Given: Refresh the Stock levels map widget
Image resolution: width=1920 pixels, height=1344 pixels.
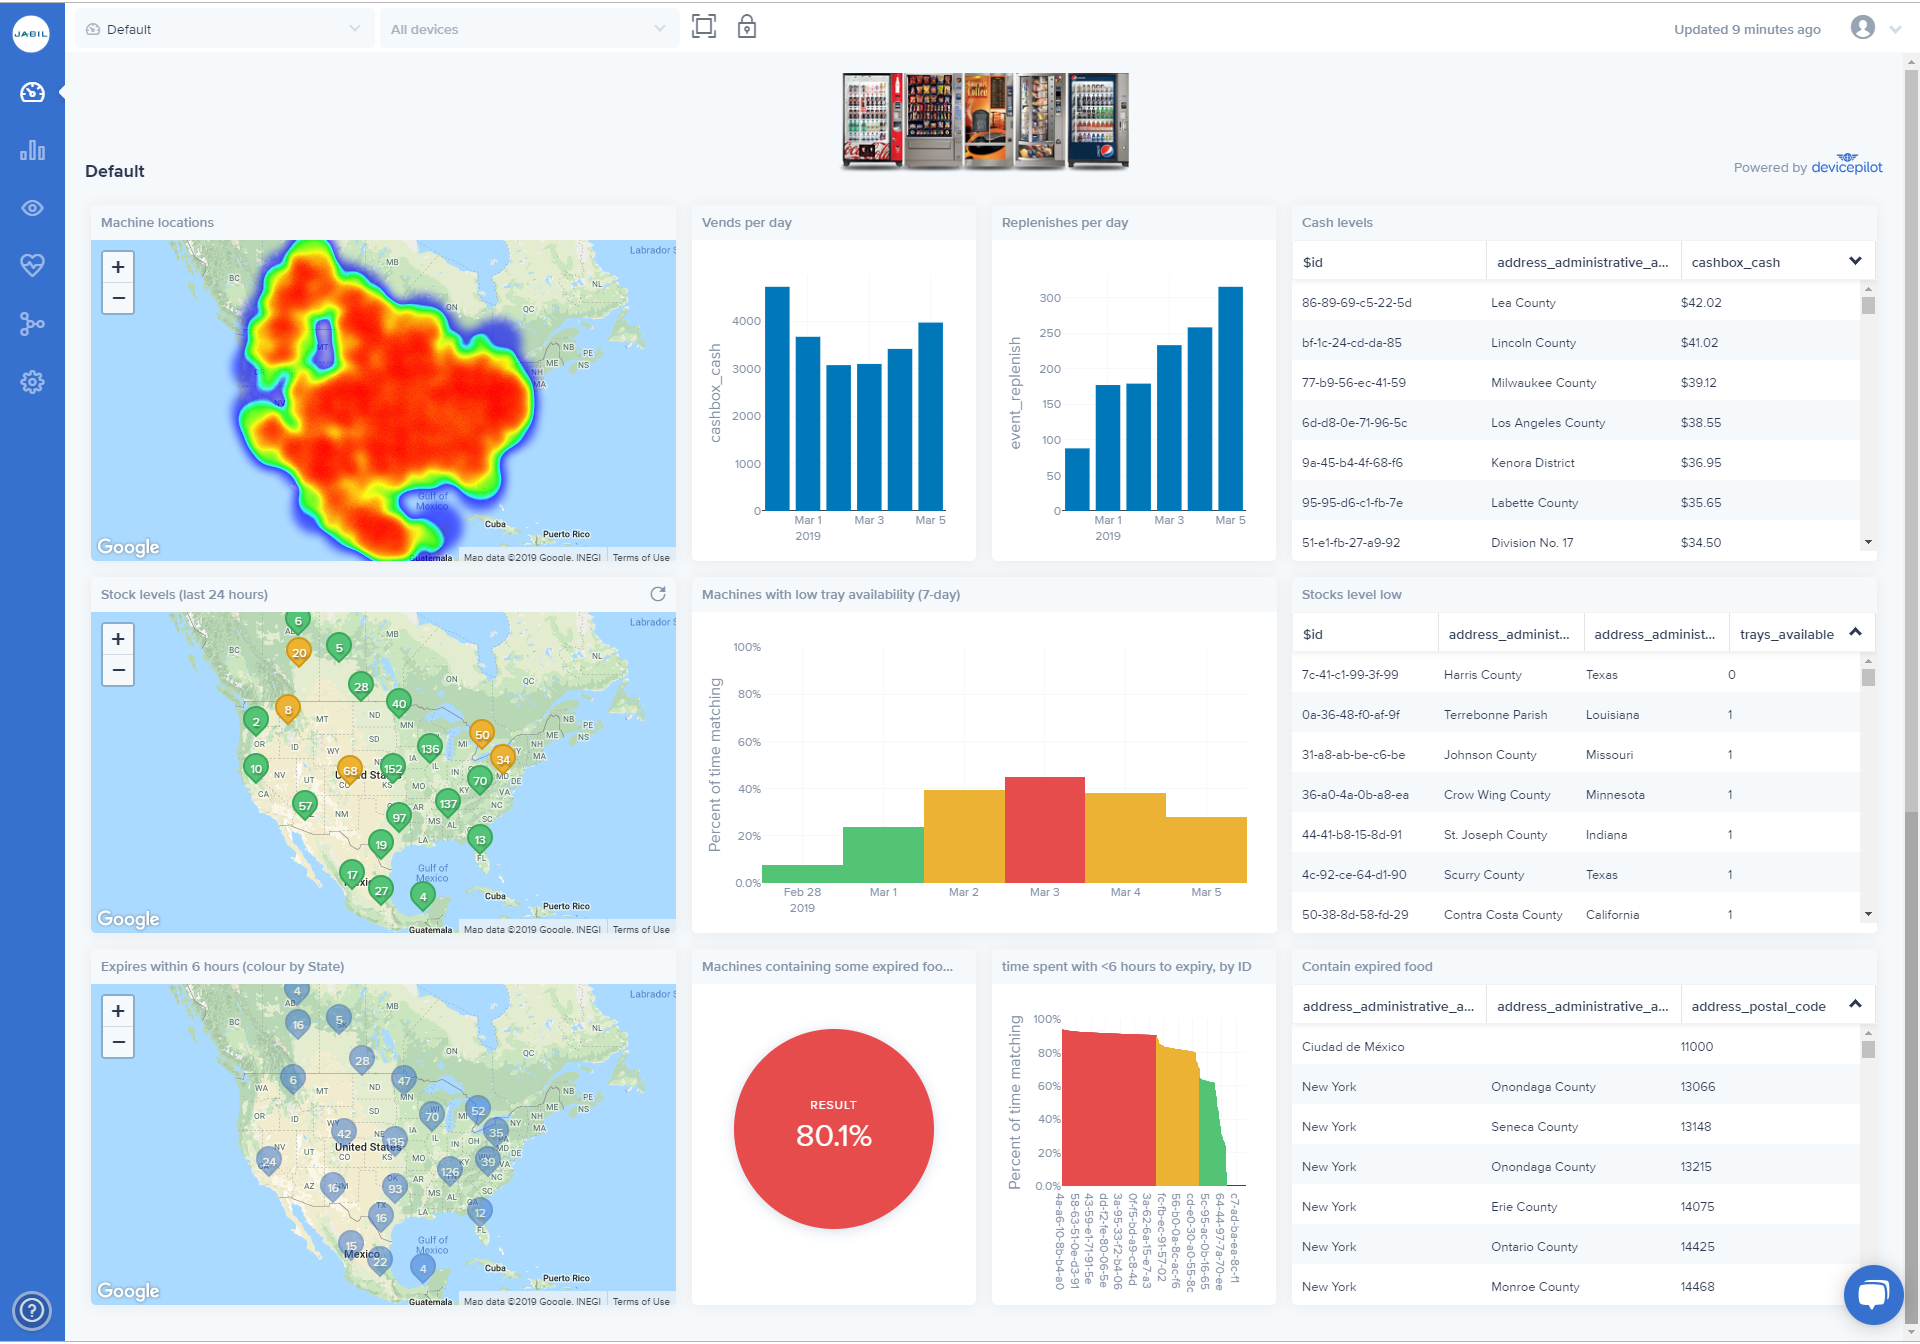Looking at the screenshot, I should click(658, 594).
